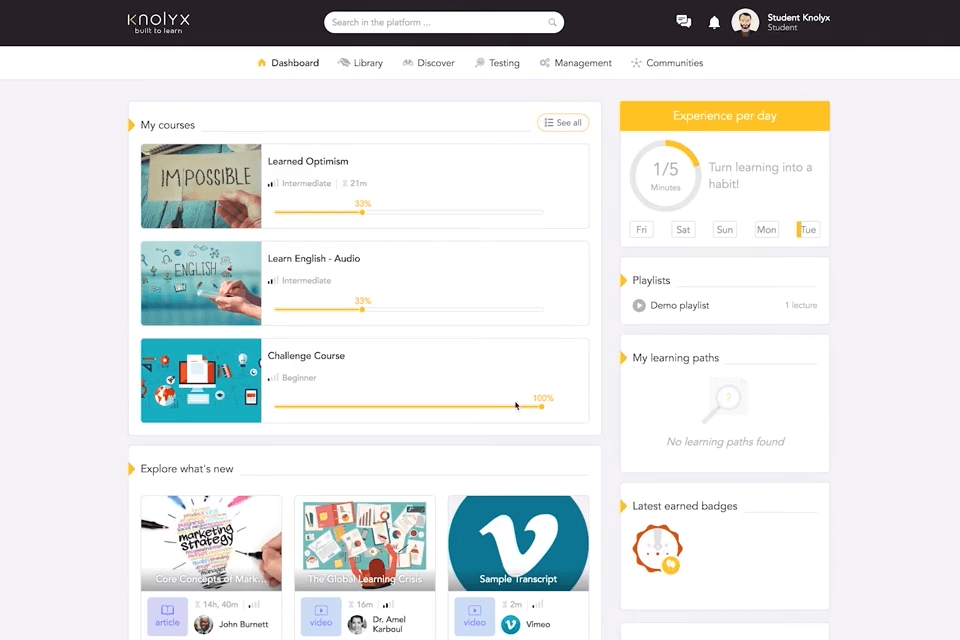Select the Tue day box

808,230
